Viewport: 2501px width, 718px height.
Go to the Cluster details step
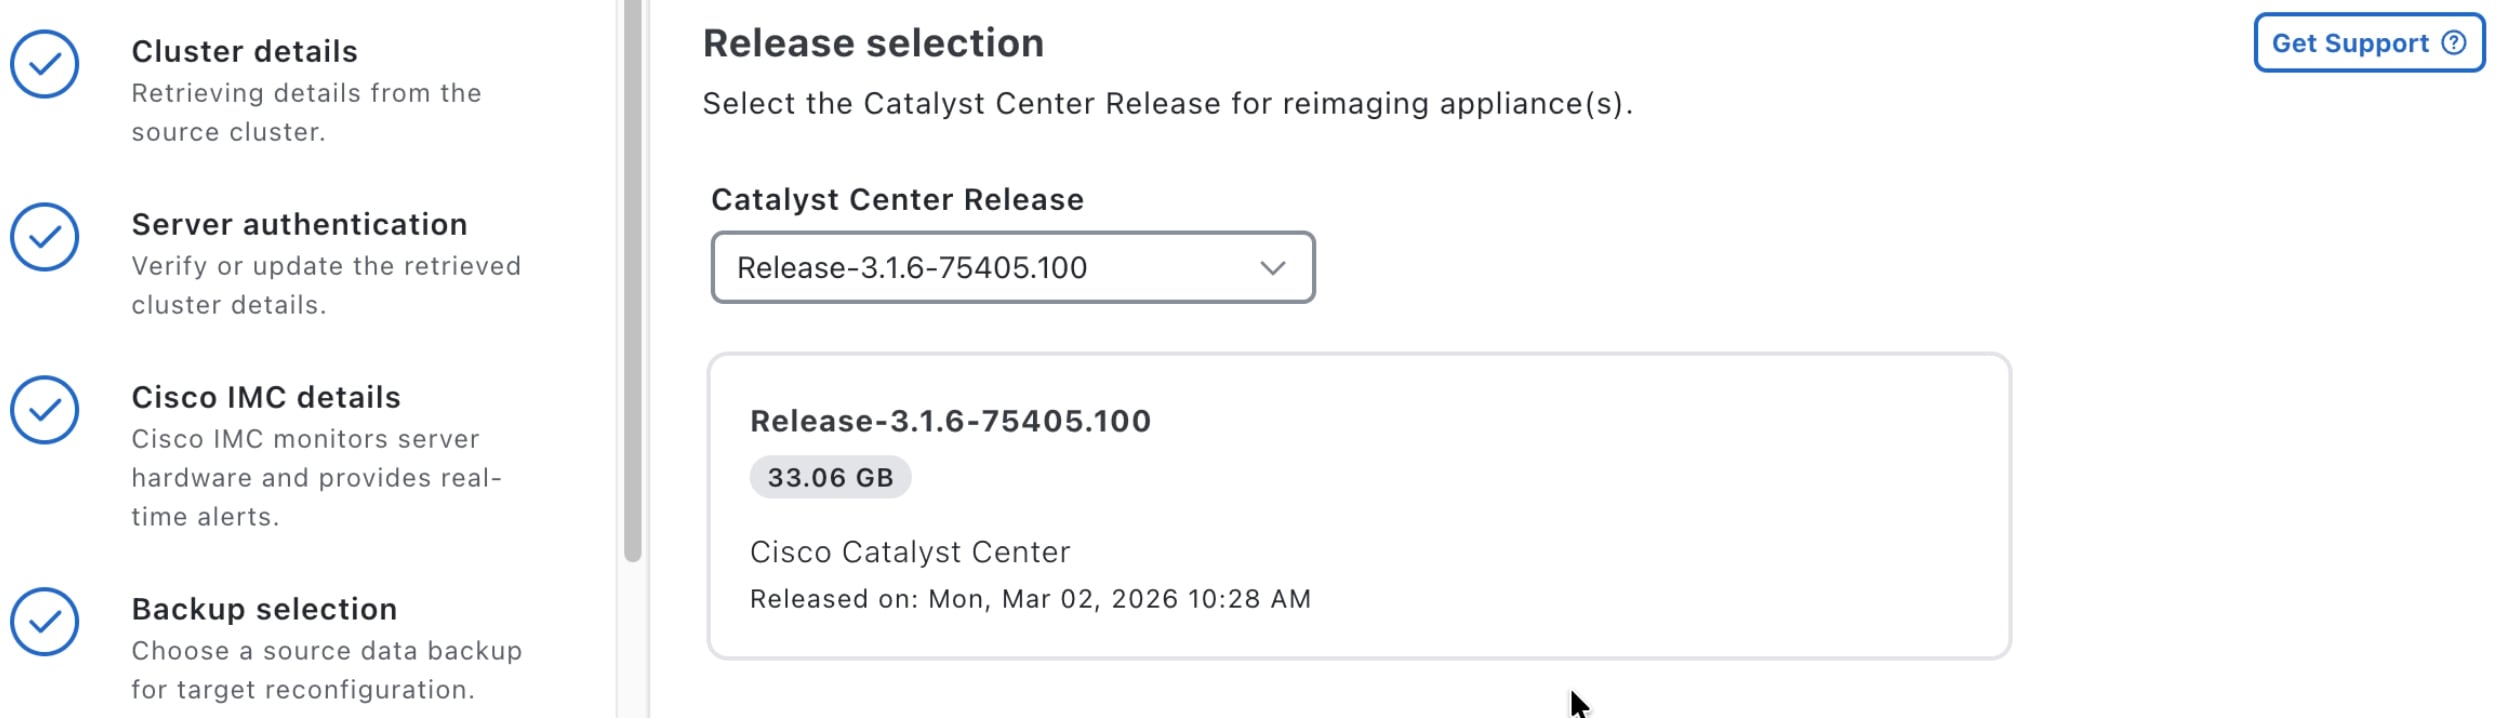tap(244, 52)
